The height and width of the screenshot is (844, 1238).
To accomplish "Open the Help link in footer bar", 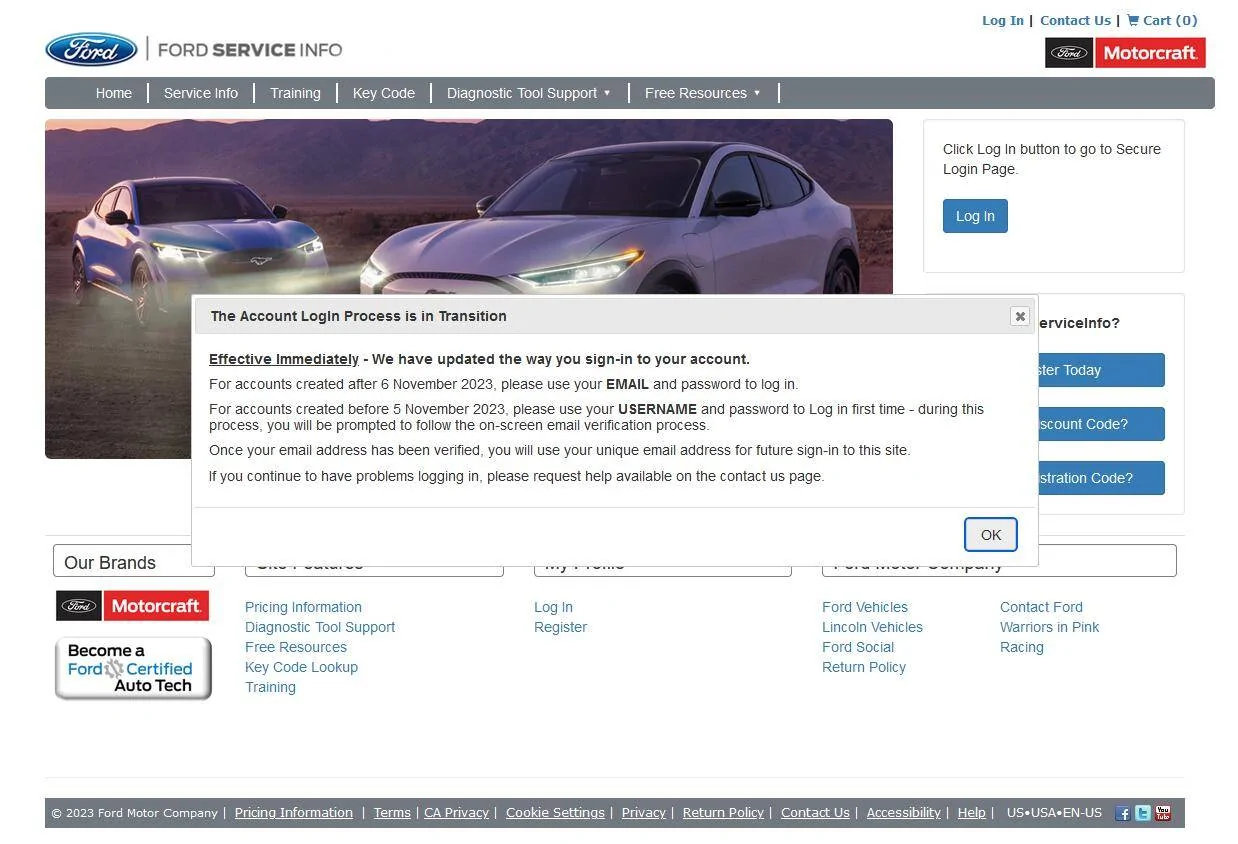I will click(x=971, y=813).
